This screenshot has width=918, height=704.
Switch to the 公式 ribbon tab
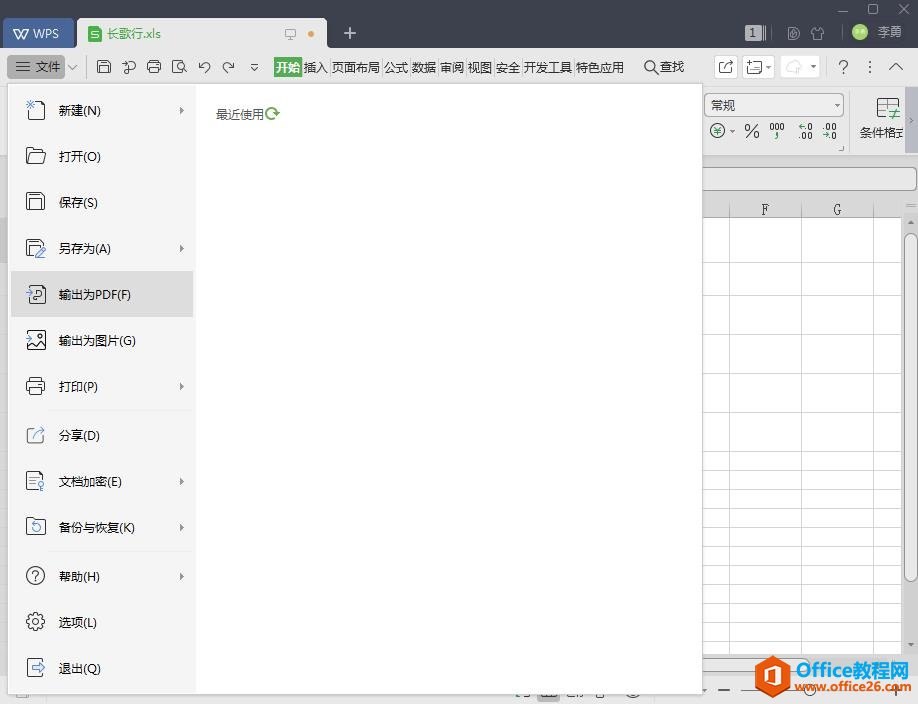pyautogui.click(x=396, y=67)
